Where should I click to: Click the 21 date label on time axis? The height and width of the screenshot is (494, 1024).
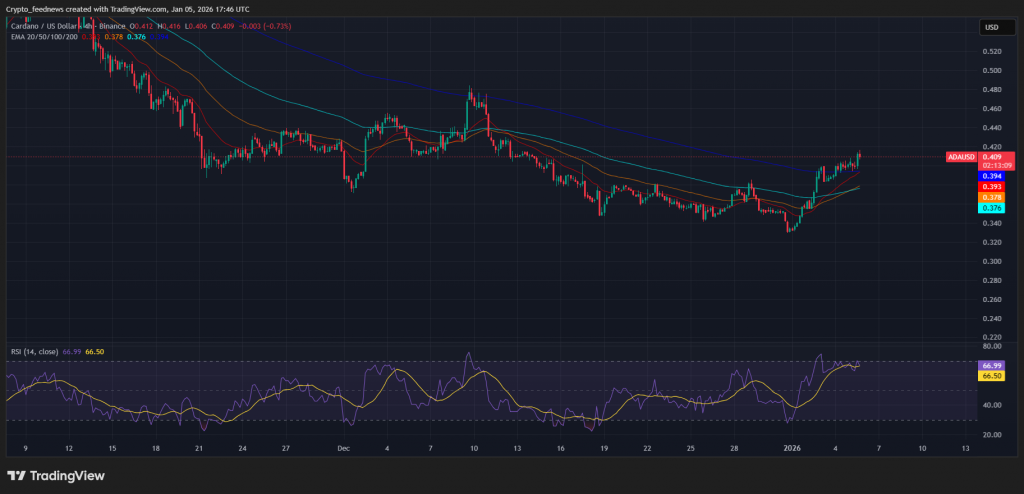click(199, 448)
